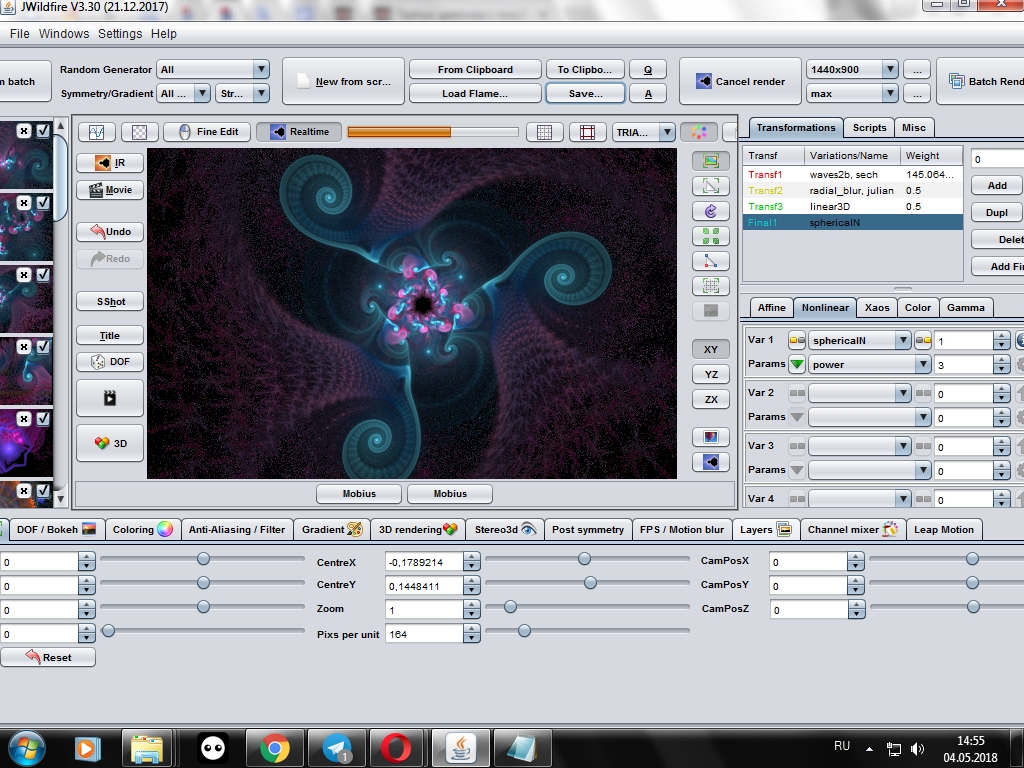1024x768 pixels.
Task: Select the triangle-in-brackets icon beside the preview
Action: click(x=711, y=186)
